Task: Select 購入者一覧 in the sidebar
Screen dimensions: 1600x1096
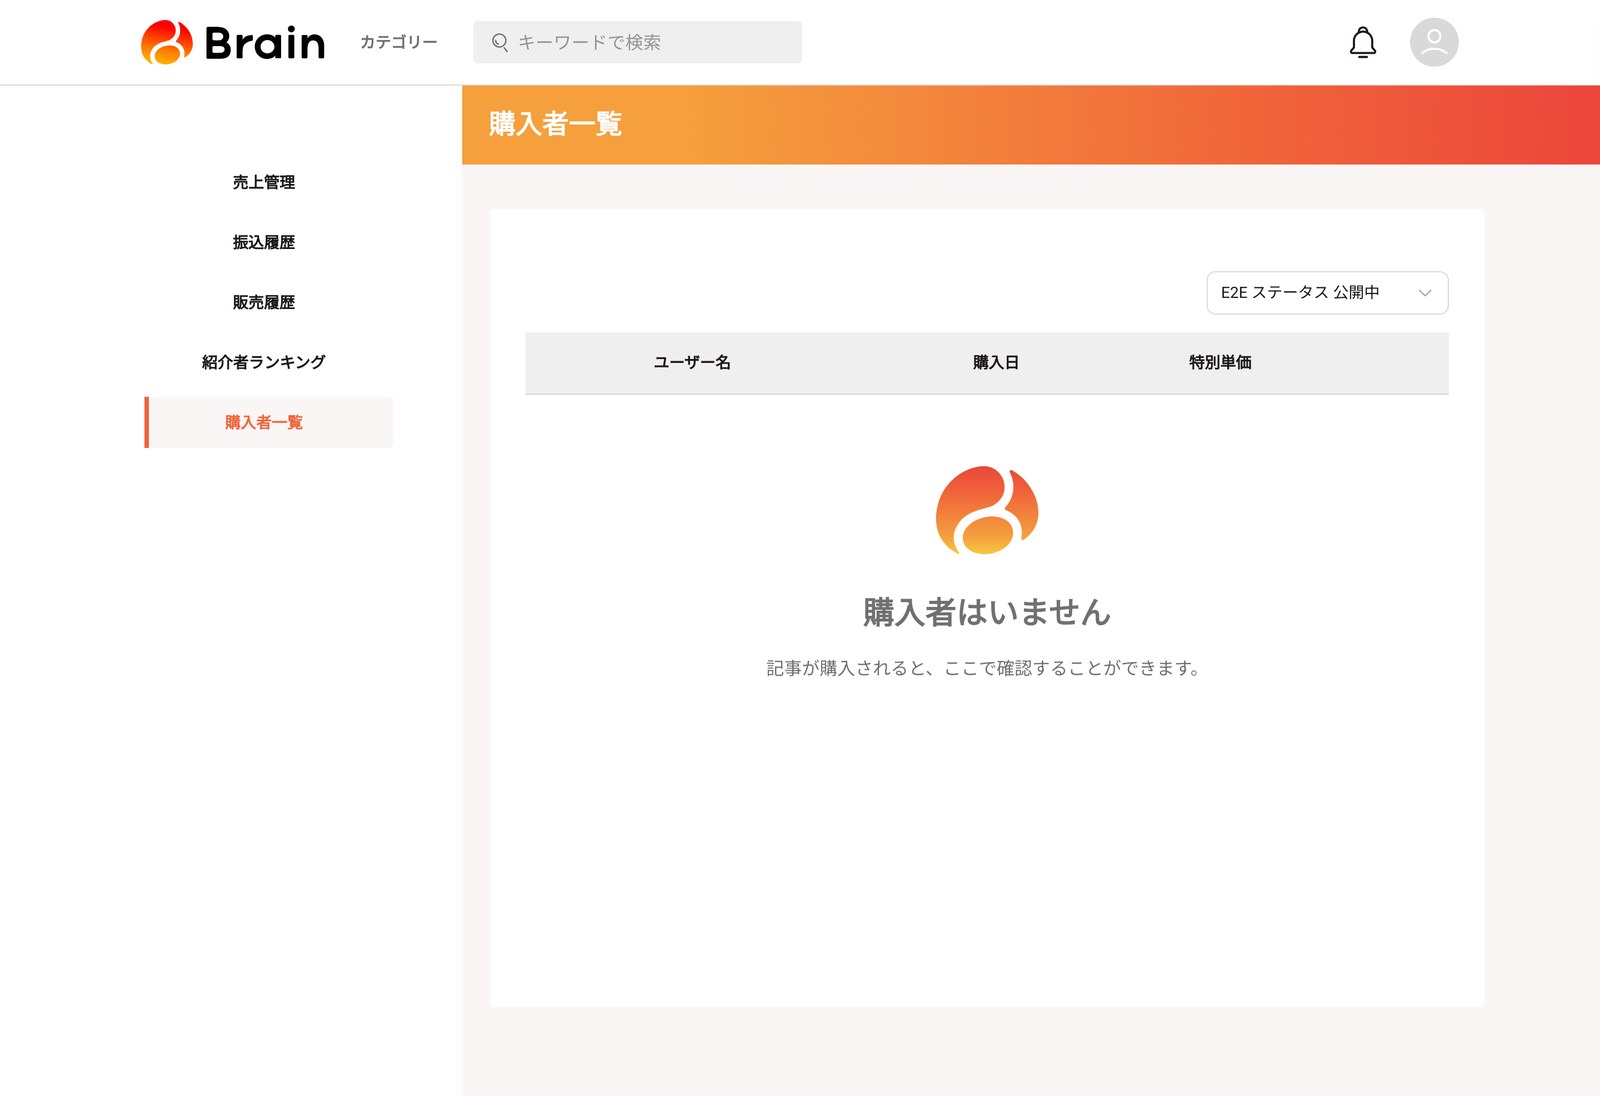Action: click(x=268, y=422)
